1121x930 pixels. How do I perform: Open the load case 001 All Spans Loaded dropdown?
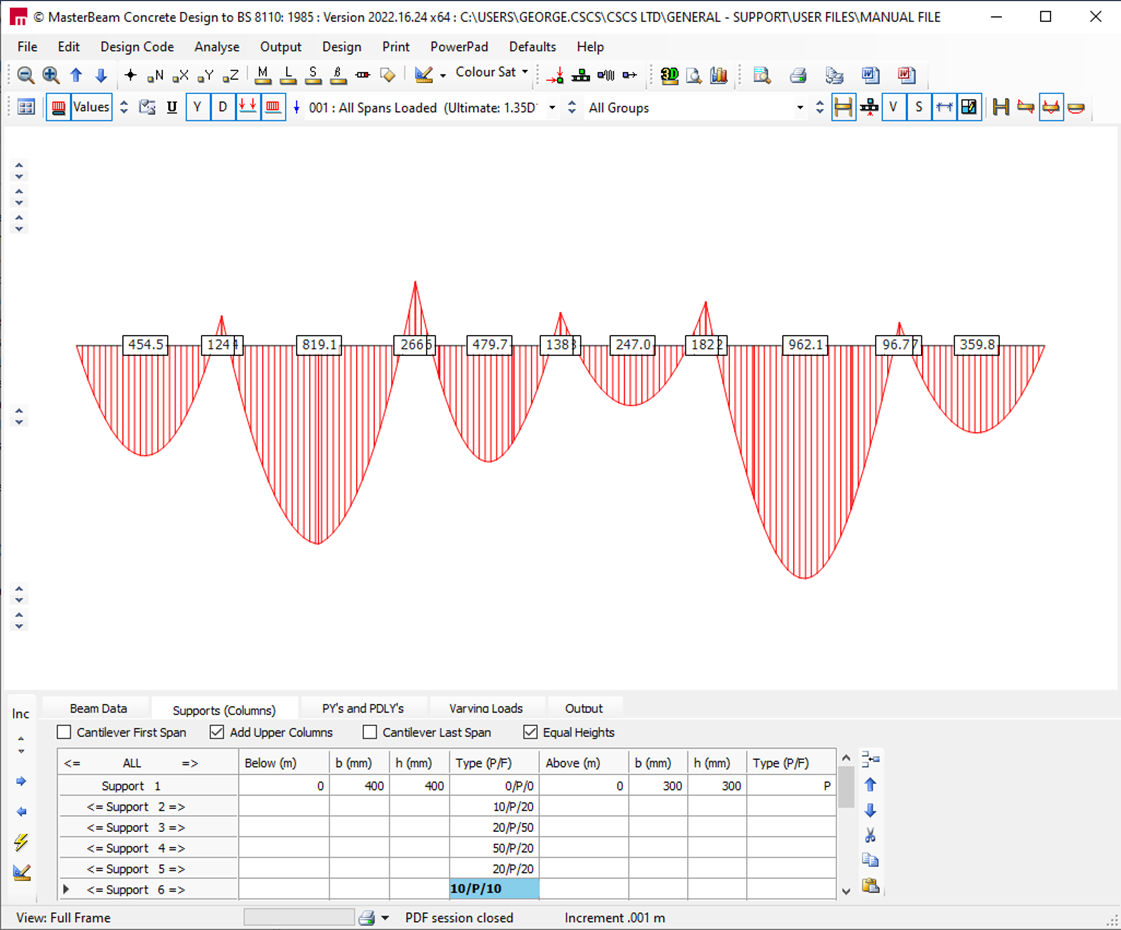click(552, 108)
